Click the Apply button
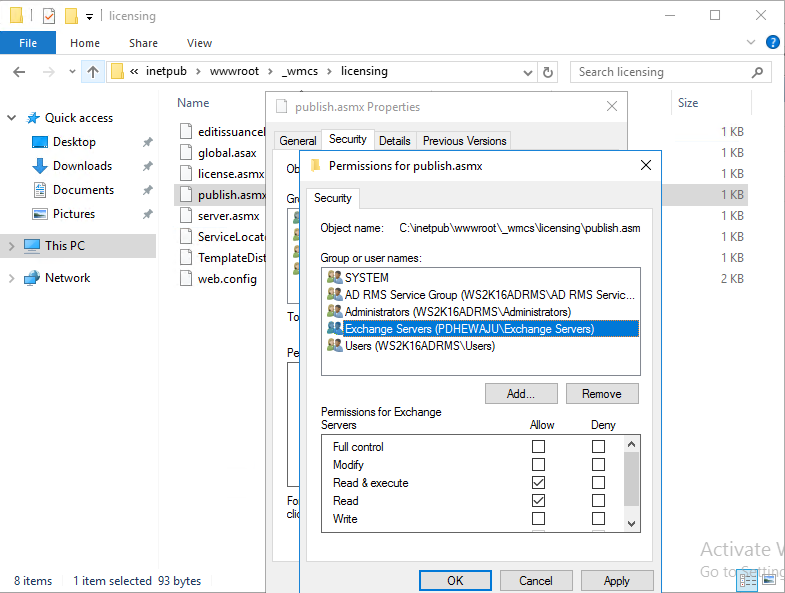Screen dimensions: 785x593 tap(617, 580)
